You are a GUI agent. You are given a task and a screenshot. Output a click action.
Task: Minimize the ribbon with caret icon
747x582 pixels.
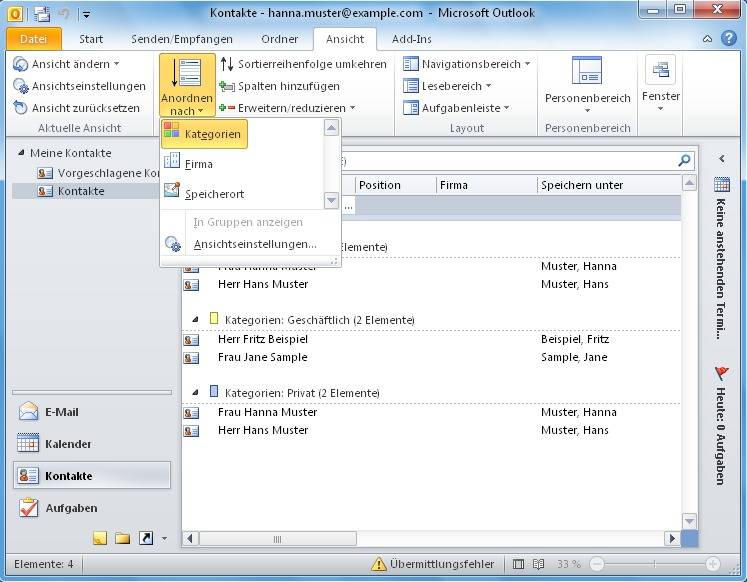(707, 39)
